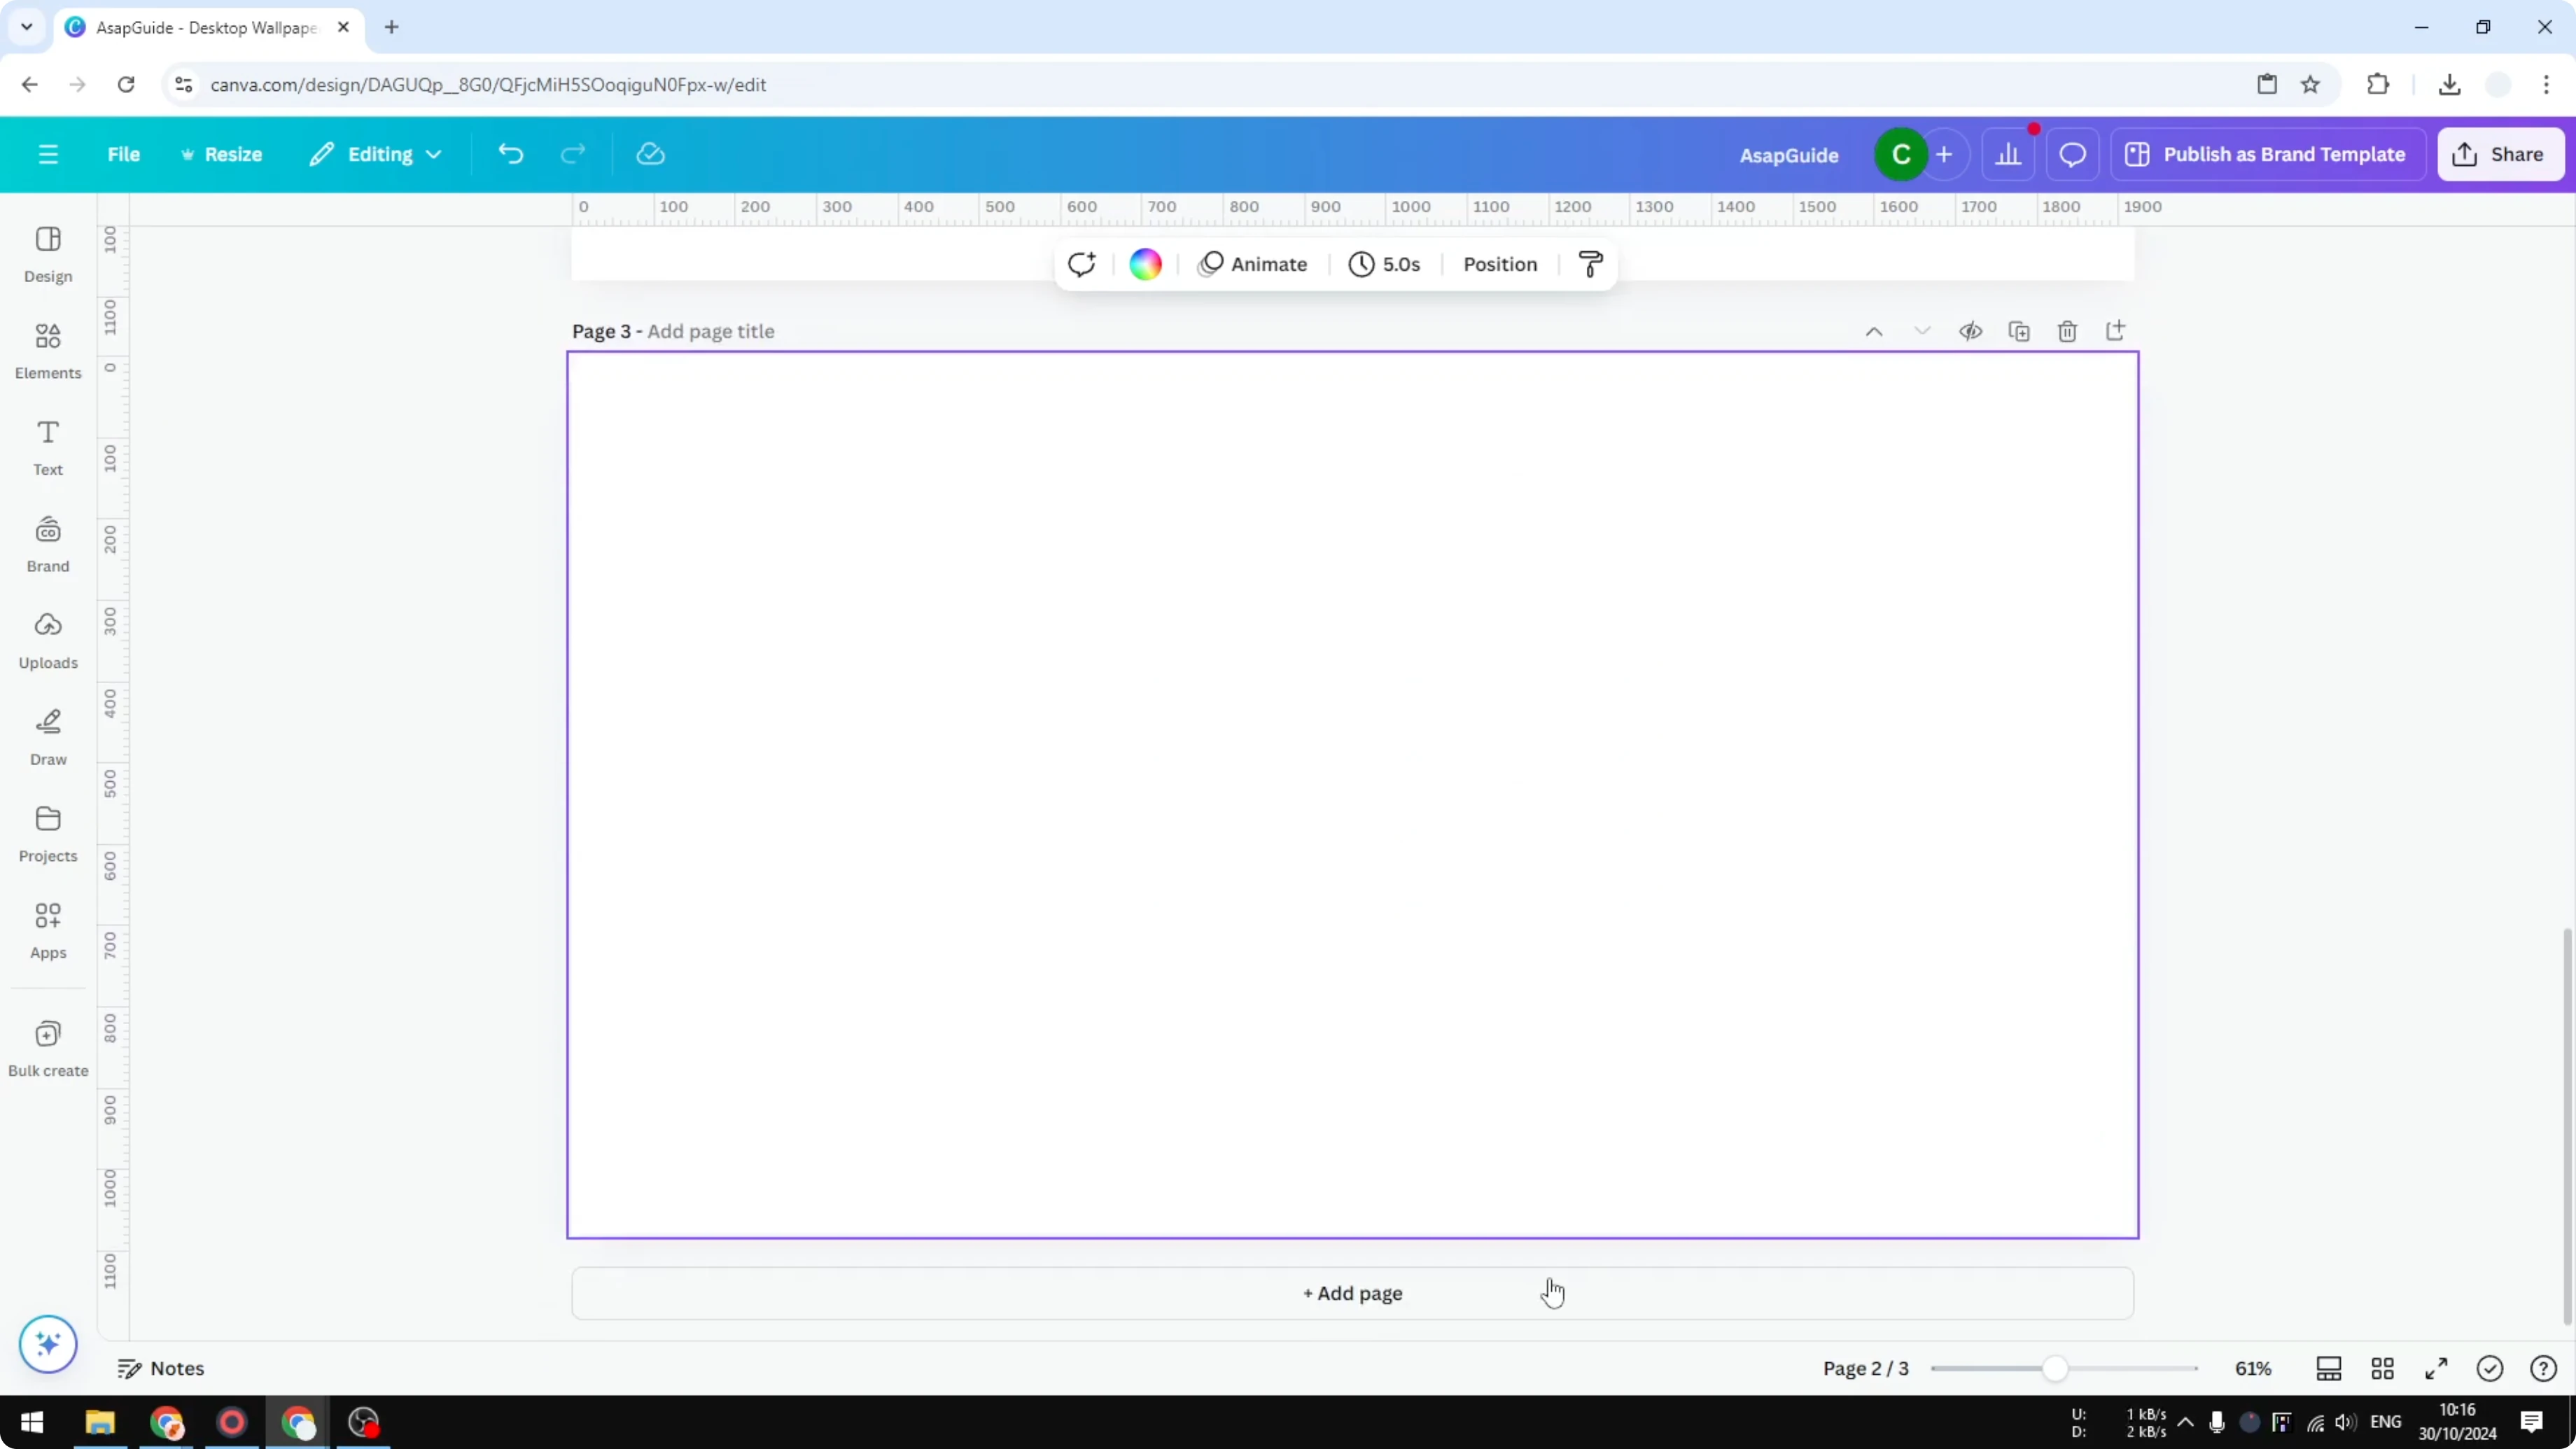Open the Resize dropdown

222,154
